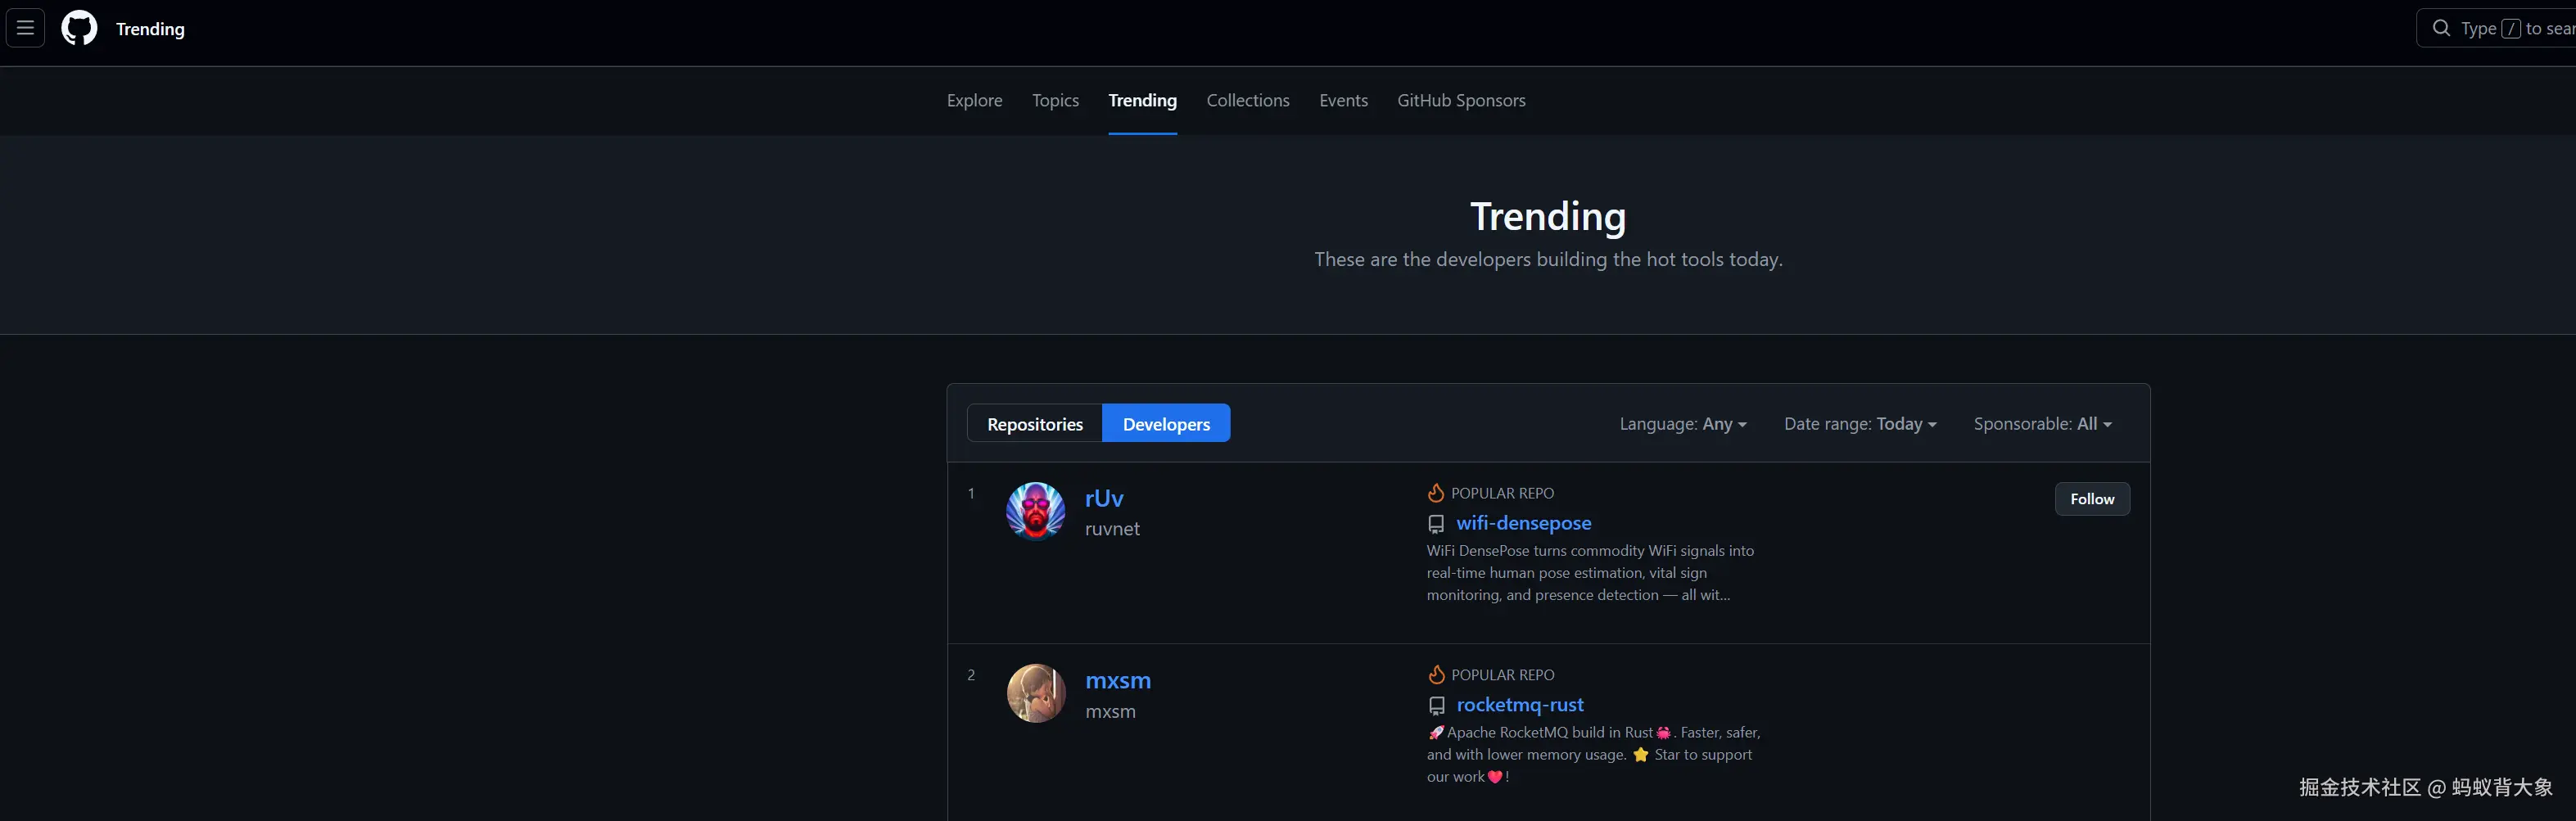Open the hamburger navigation menu

[x=25, y=28]
